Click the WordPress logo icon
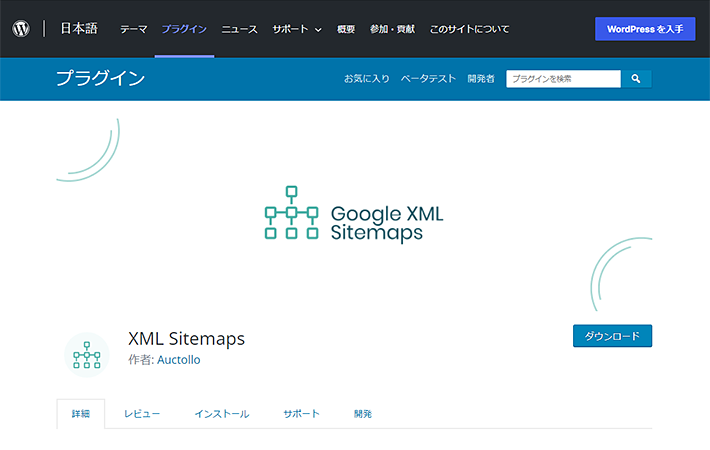This screenshot has width=710, height=450. coord(21,29)
